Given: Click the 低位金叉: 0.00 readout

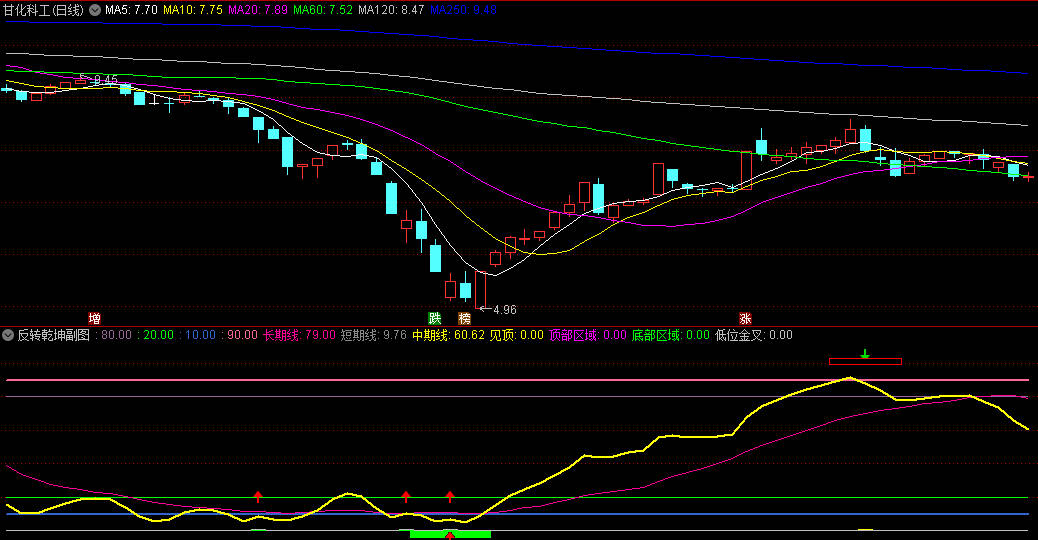Looking at the screenshot, I should 754,335.
